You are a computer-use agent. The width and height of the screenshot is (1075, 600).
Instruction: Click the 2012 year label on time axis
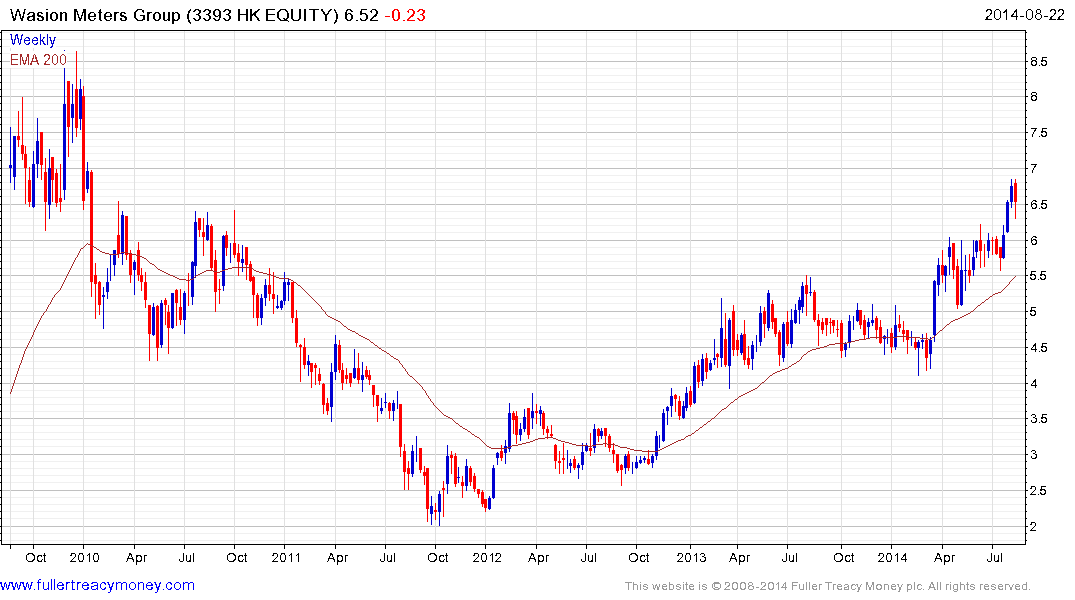(487, 557)
